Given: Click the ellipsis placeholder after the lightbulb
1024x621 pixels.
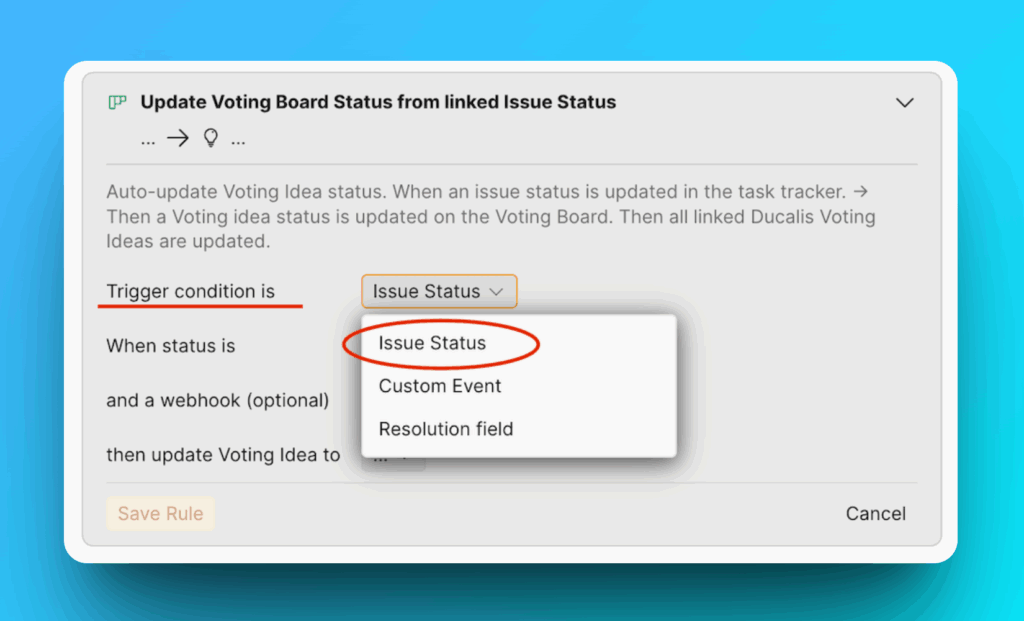Looking at the screenshot, I should (238, 140).
